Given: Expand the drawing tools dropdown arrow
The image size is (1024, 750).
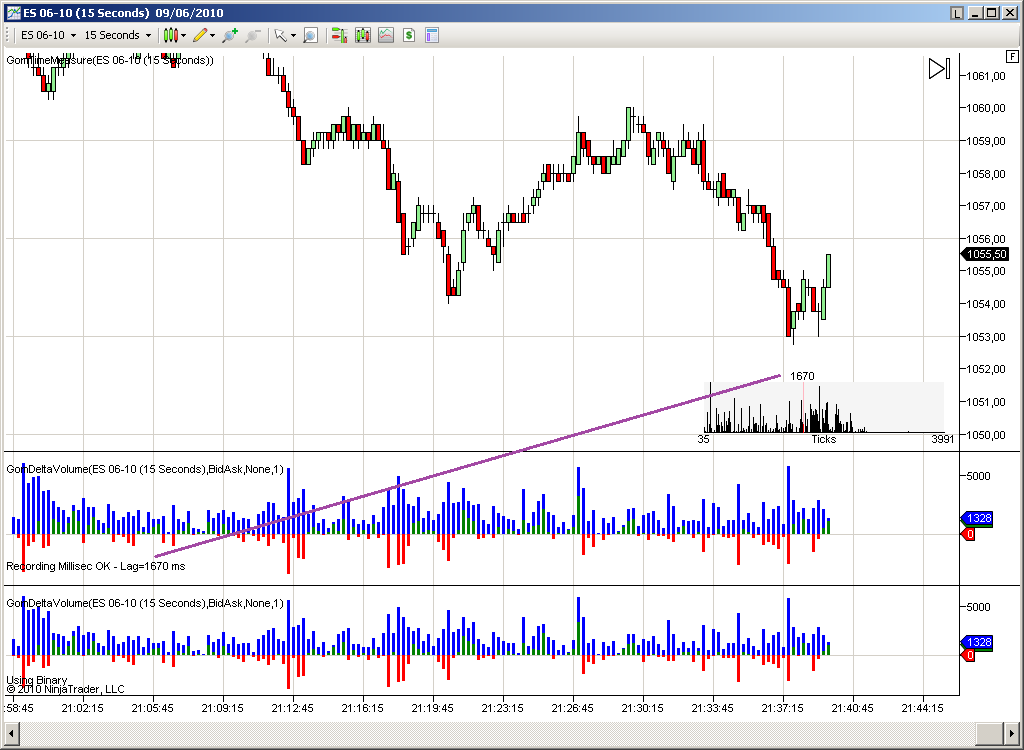Looking at the screenshot, I should click(x=212, y=35).
